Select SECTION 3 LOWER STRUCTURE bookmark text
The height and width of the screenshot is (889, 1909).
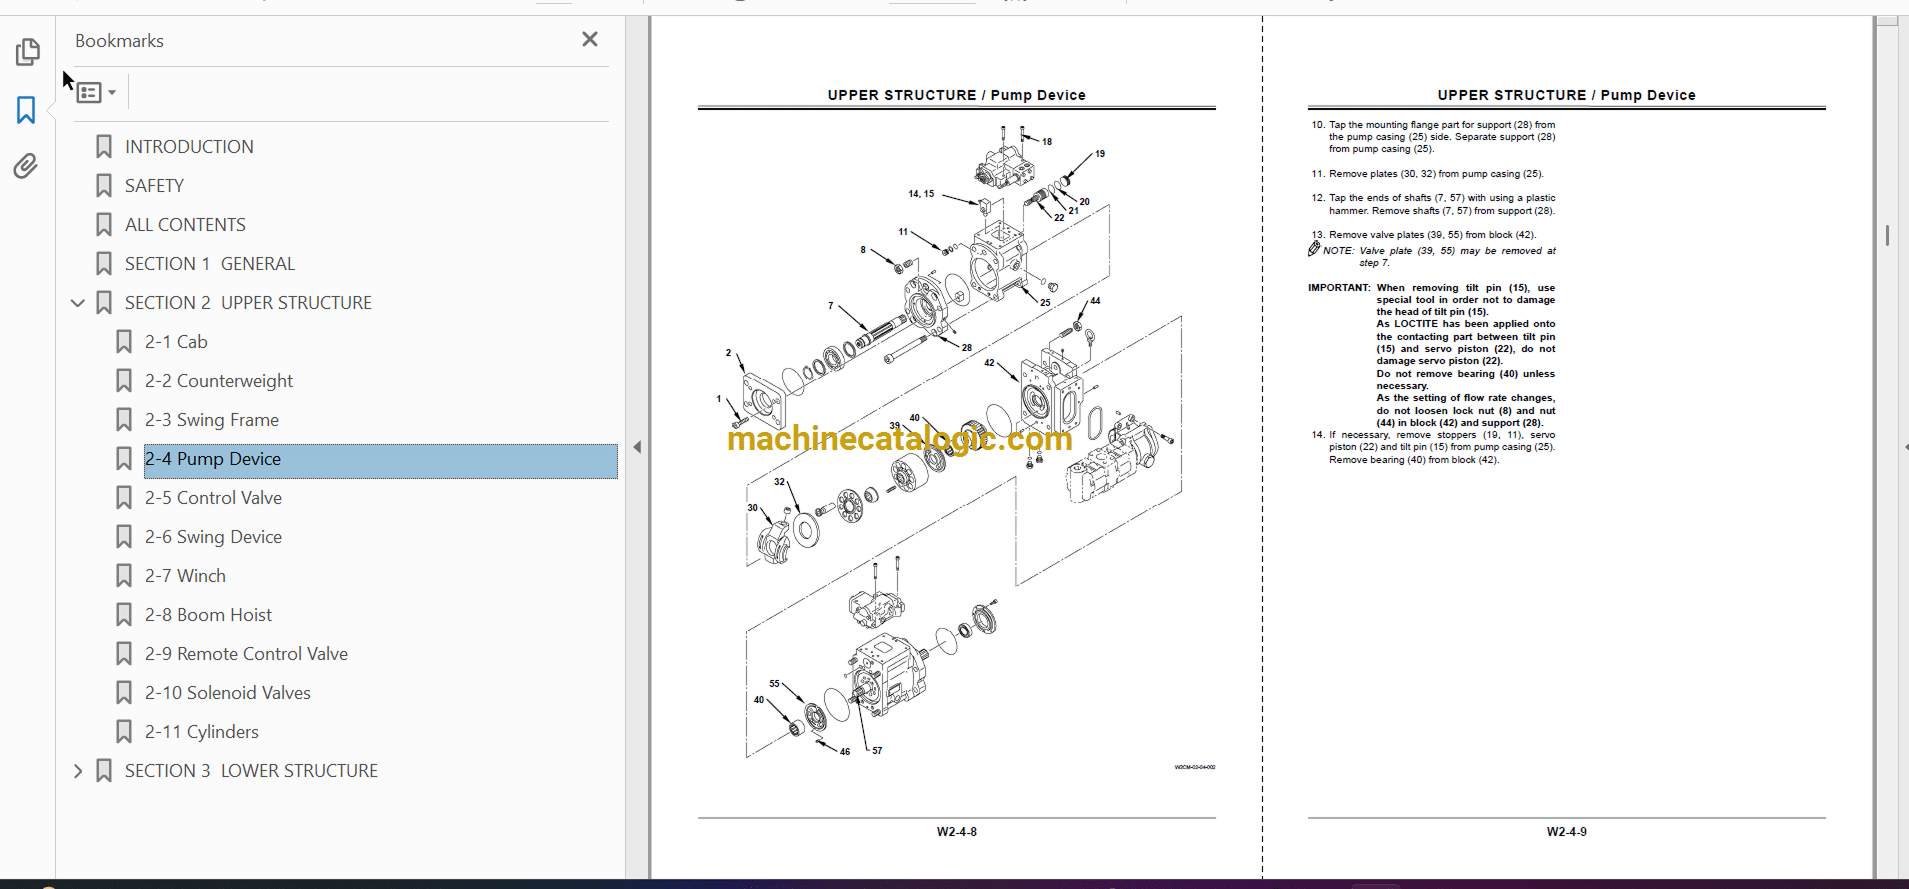tap(251, 771)
